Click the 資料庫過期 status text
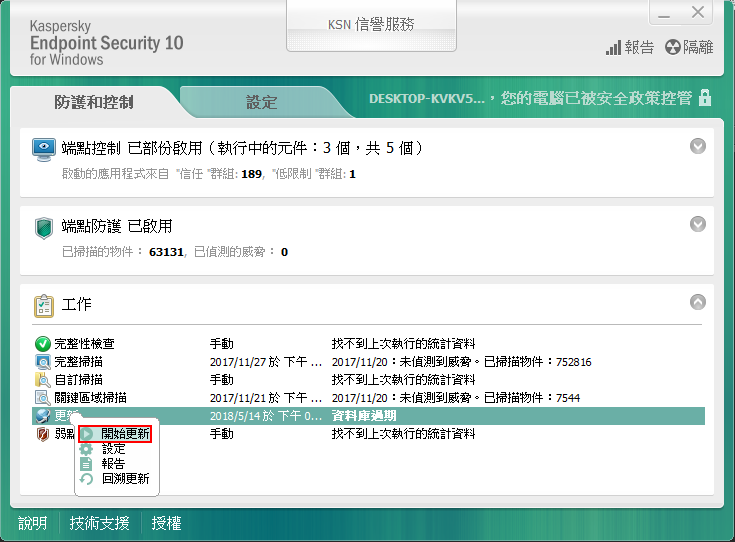Screen dimensions: 735x542 pyautogui.click(x=364, y=416)
